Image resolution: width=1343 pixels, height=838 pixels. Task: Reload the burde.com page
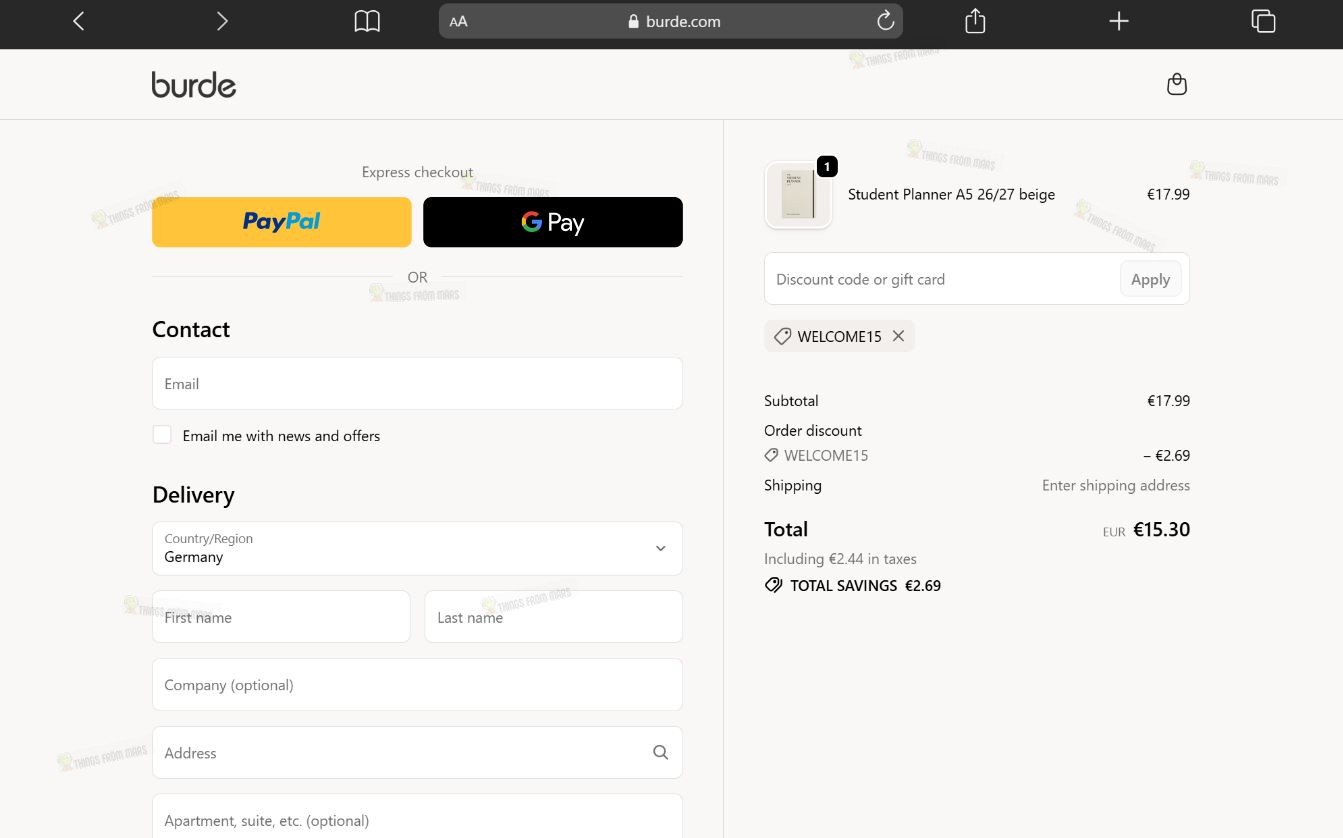click(885, 21)
